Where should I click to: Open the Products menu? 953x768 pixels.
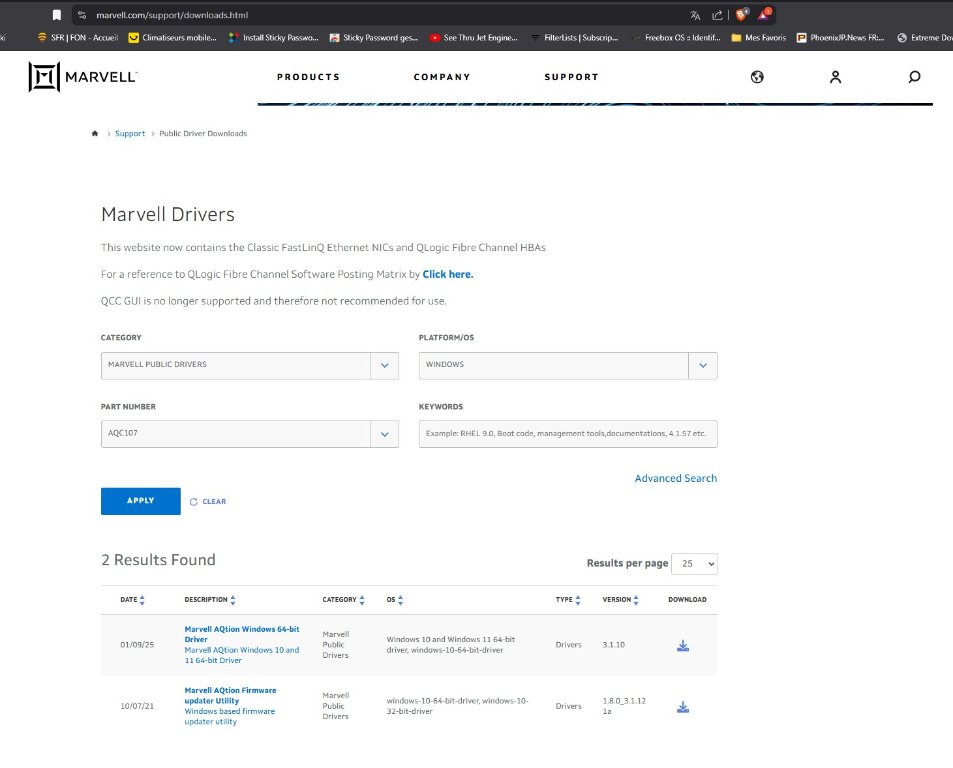[x=308, y=77]
